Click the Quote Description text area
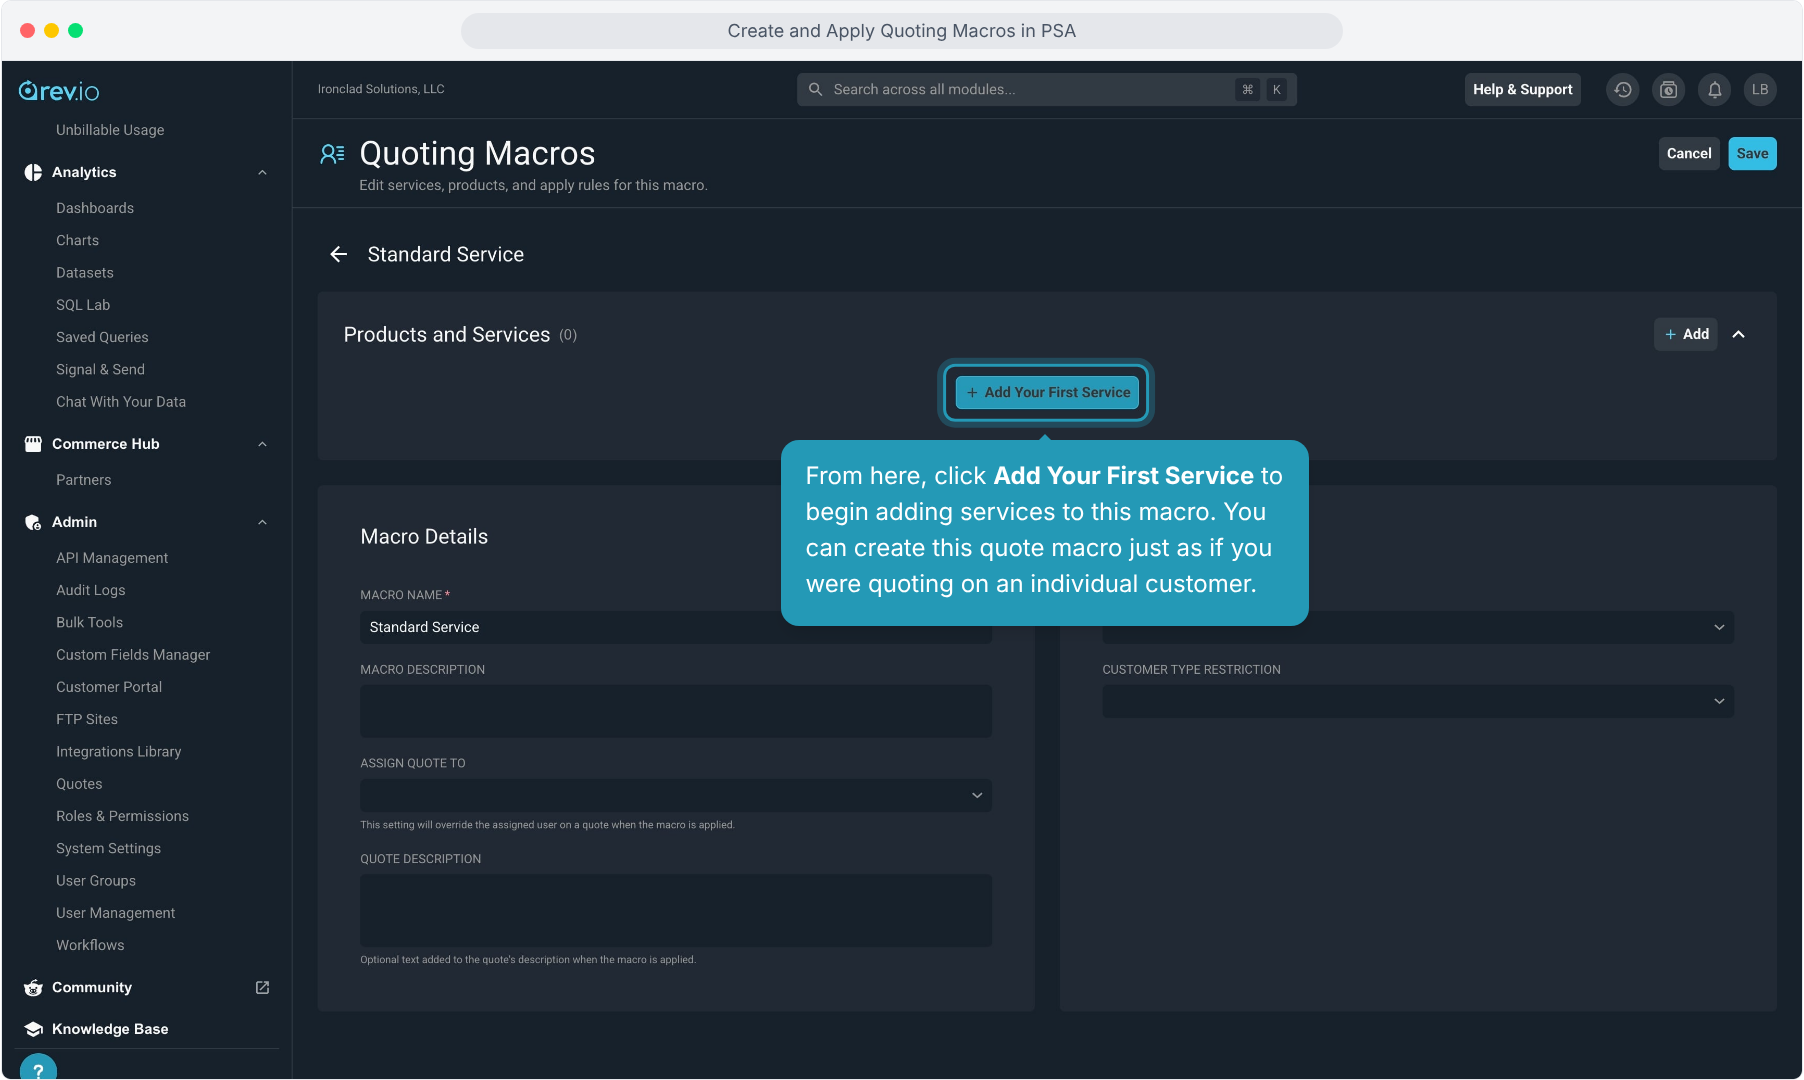 [676, 910]
